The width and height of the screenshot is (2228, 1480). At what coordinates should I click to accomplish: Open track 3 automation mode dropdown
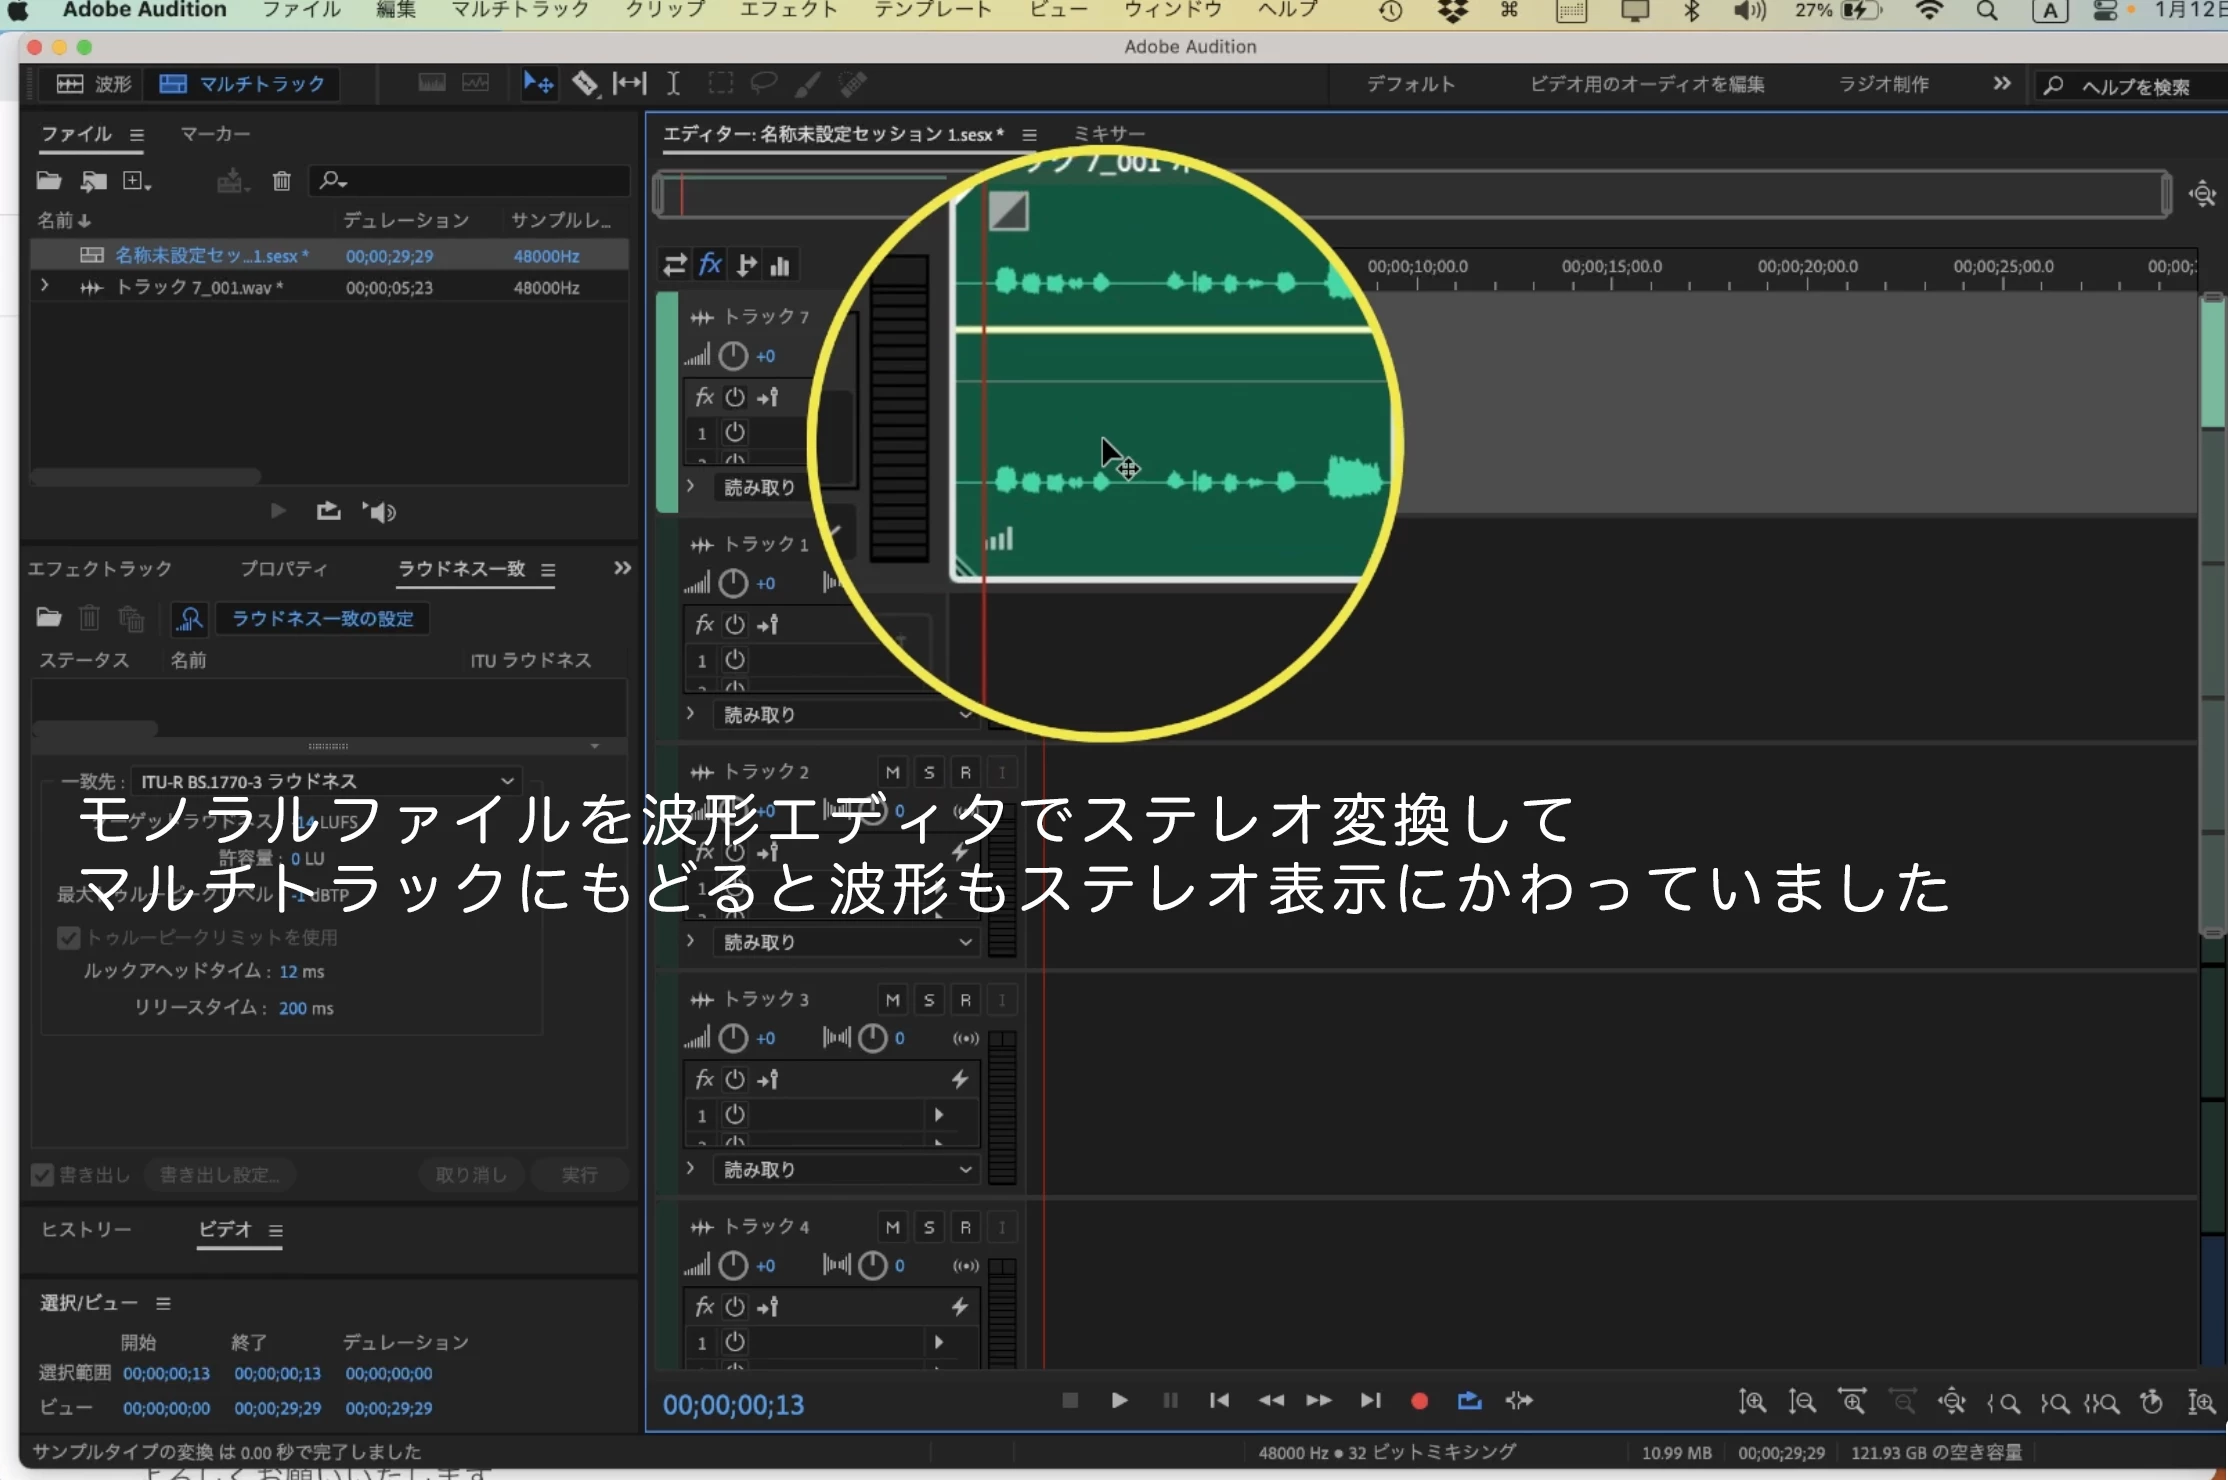pyautogui.click(x=845, y=1169)
